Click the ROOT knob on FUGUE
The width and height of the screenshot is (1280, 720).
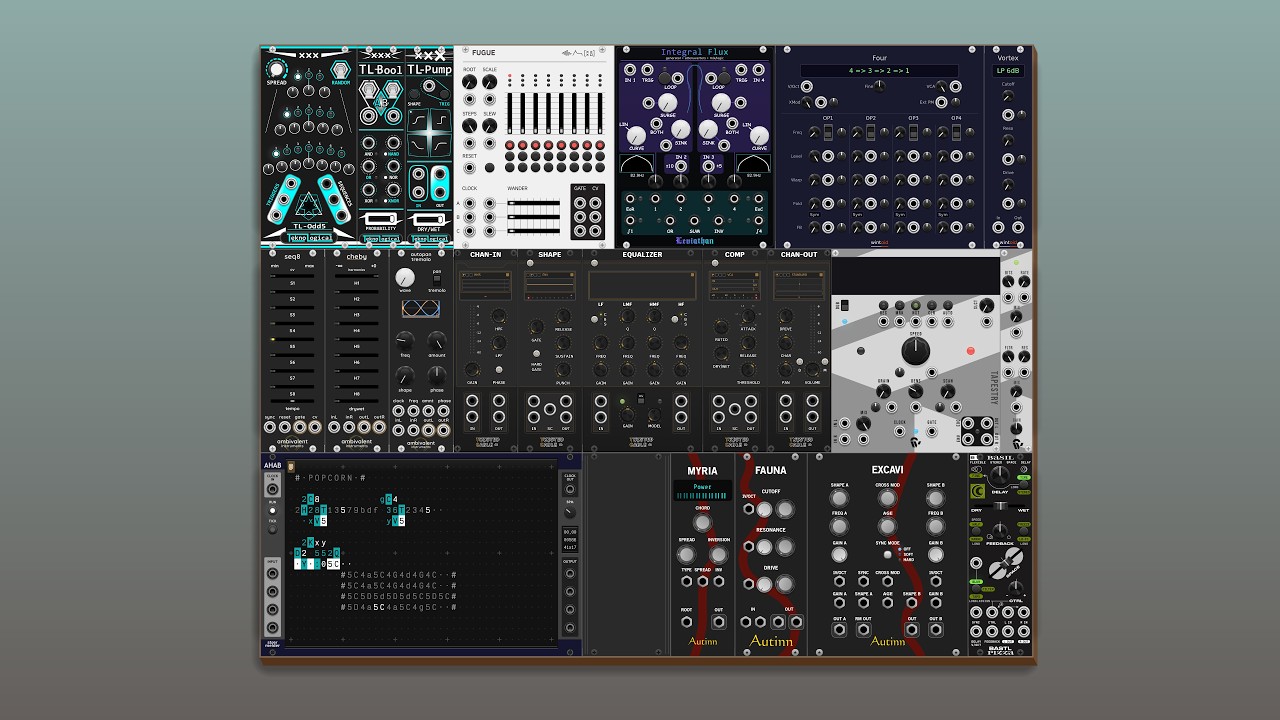(x=469, y=81)
